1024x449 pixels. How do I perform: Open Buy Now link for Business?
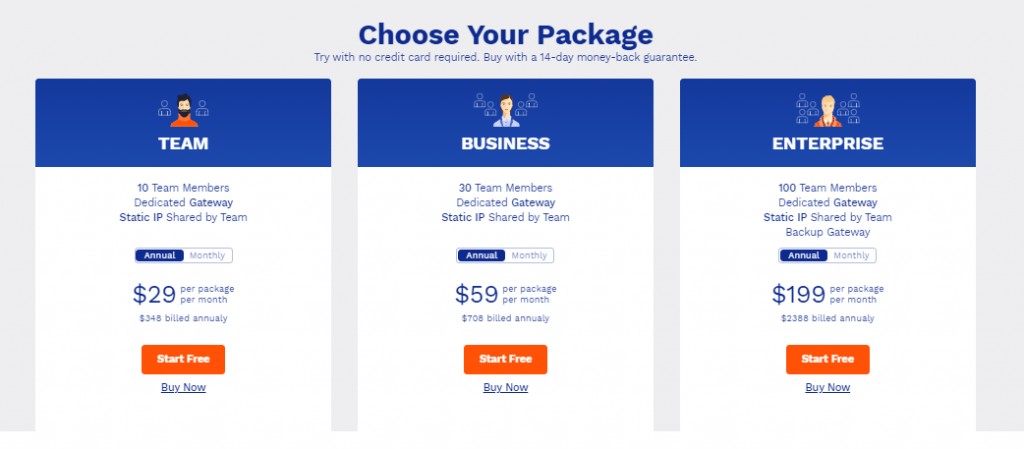pyautogui.click(x=505, y=387)
